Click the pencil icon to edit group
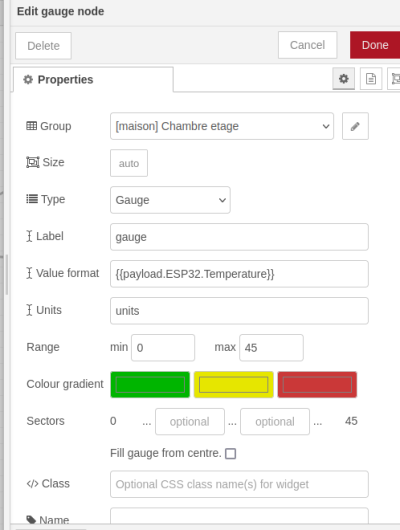This screenshot has height=530, width=400. point(355,126)
